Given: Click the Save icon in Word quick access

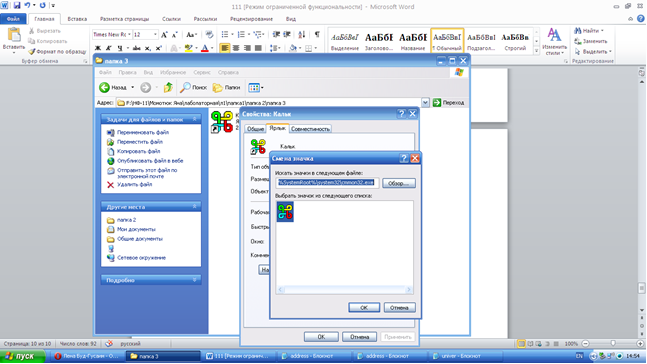Looking at the screenshot, I should [x=17, y=6].
